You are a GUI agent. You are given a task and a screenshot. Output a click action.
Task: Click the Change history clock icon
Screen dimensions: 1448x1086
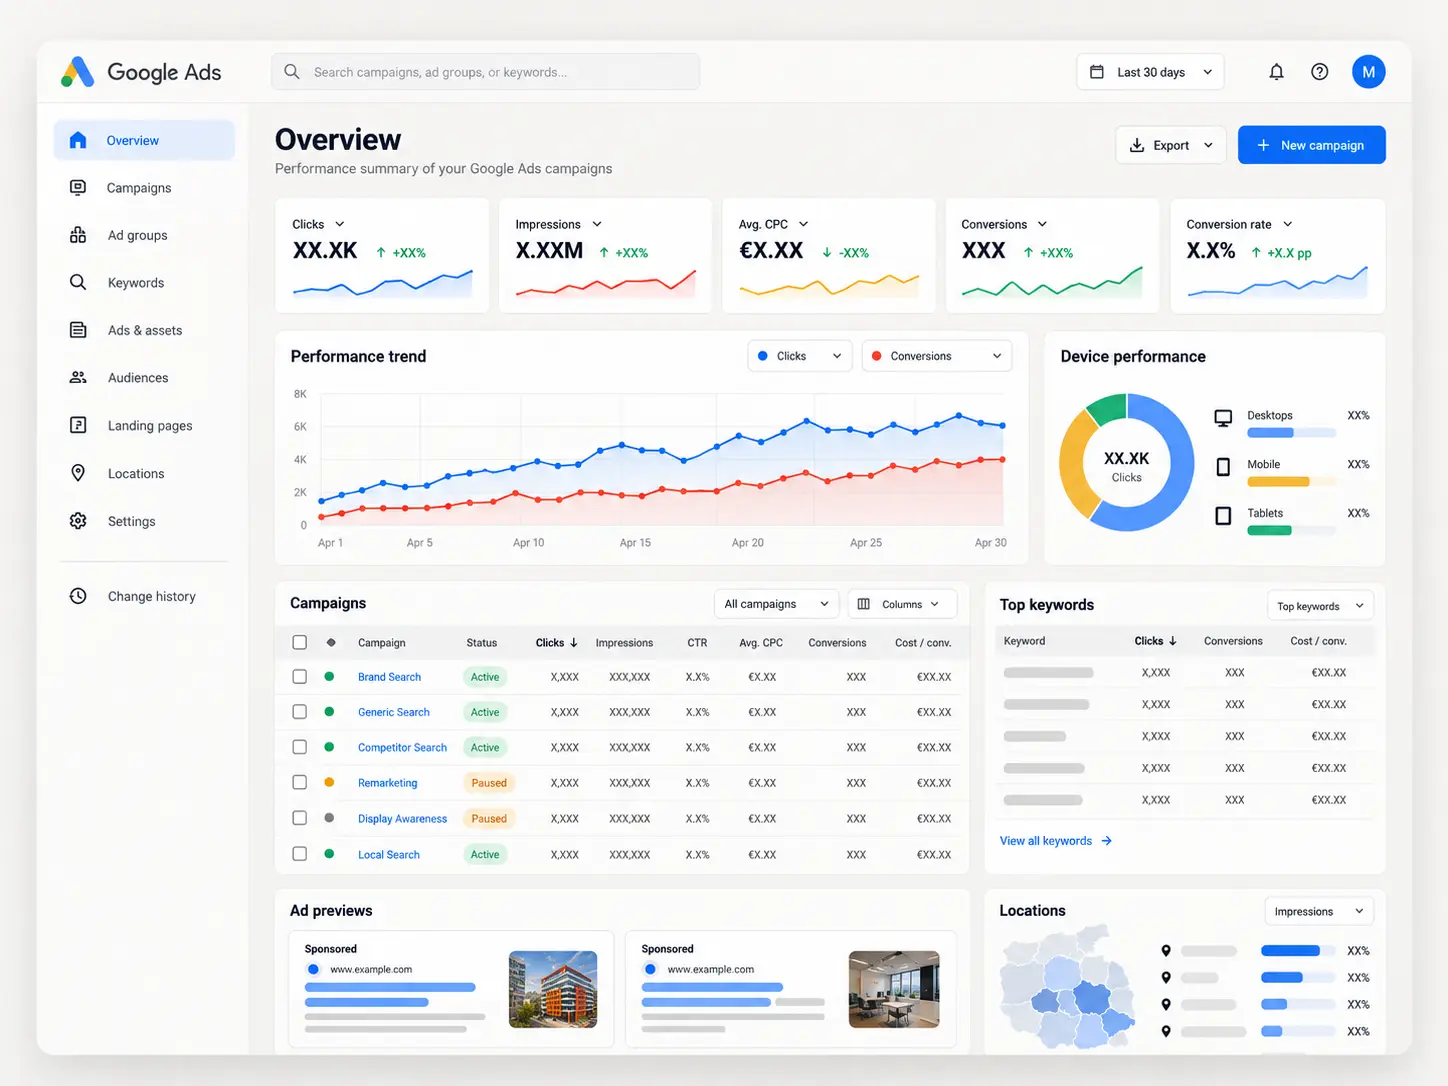point(78,596)
